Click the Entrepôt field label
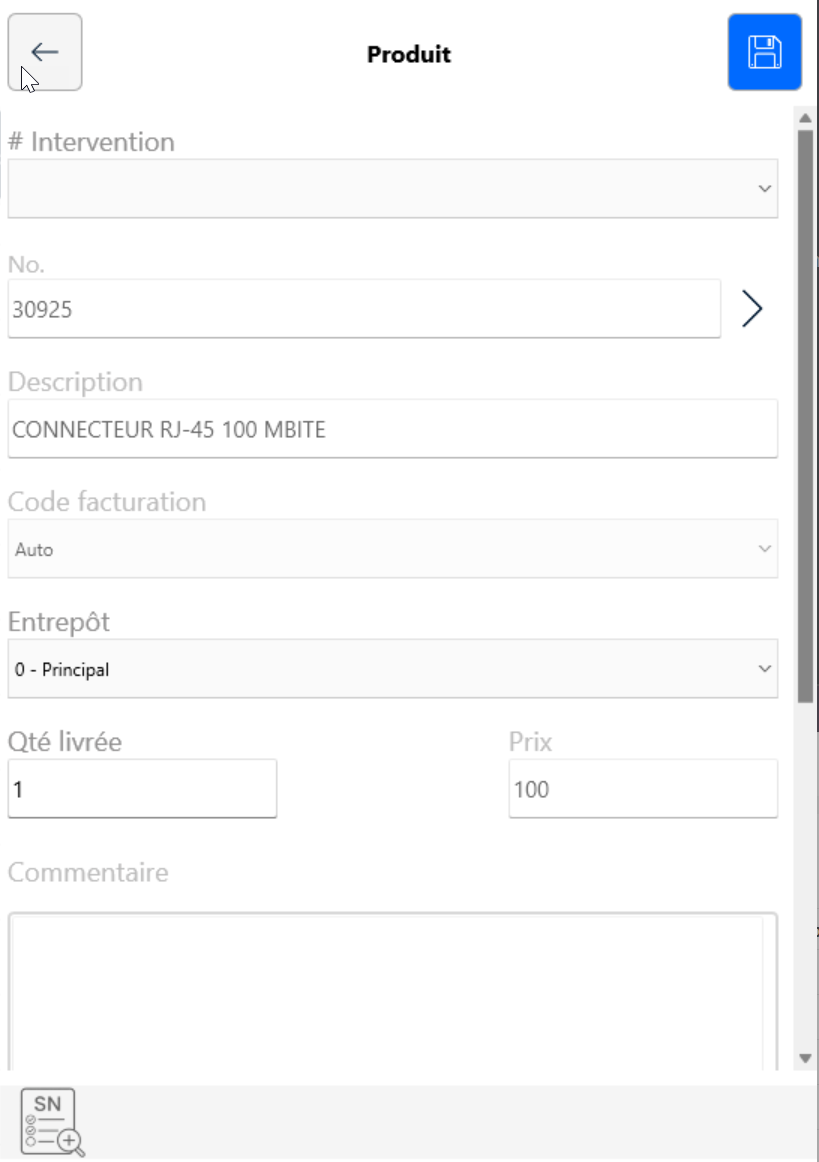 point(59,622)
